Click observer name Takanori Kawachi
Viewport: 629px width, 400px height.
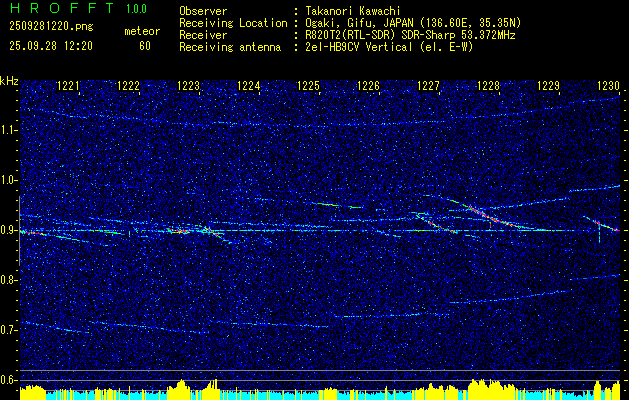click(x=353, y=11)
